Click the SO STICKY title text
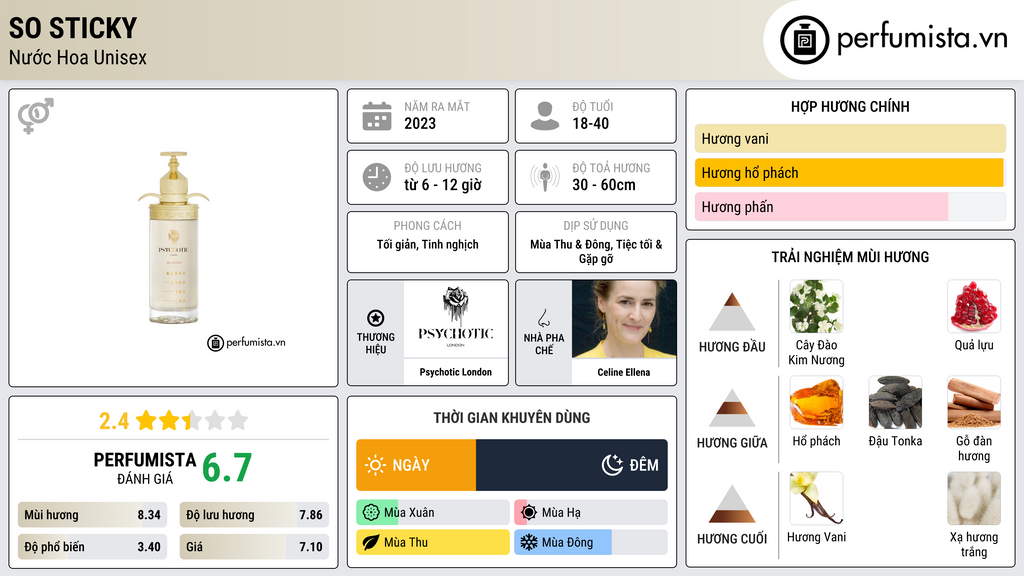 [x=73, y=28]
